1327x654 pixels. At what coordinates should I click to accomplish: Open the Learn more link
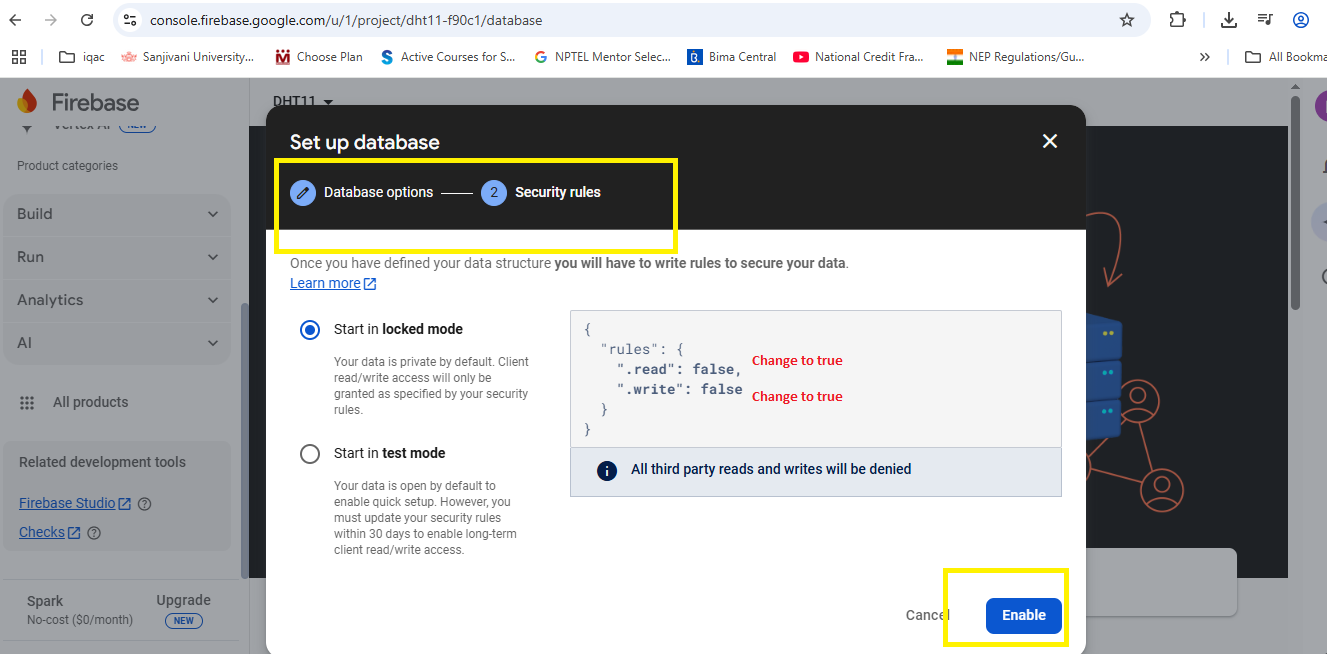point(333,283)
